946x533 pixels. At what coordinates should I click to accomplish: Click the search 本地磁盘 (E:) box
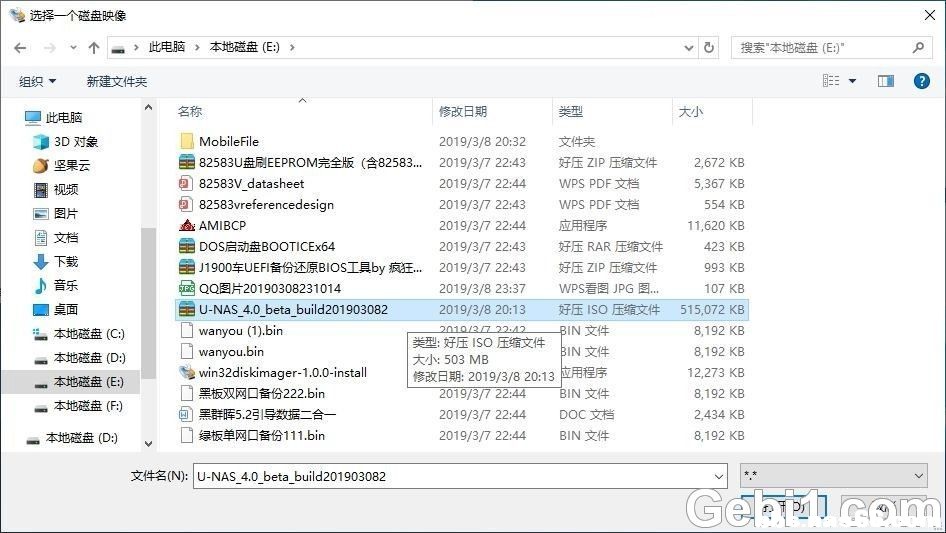[x=820, y=47]
